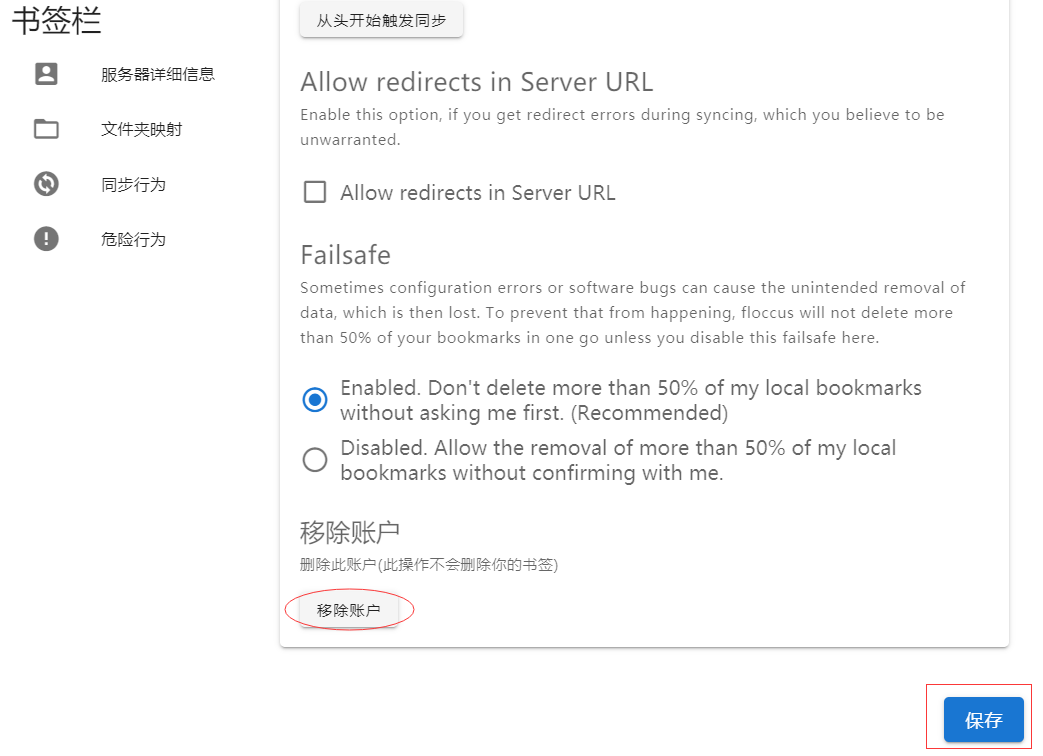1043x756 pixels.
Task: Click the folder mapping folder icon
Action: coord(46,128)
